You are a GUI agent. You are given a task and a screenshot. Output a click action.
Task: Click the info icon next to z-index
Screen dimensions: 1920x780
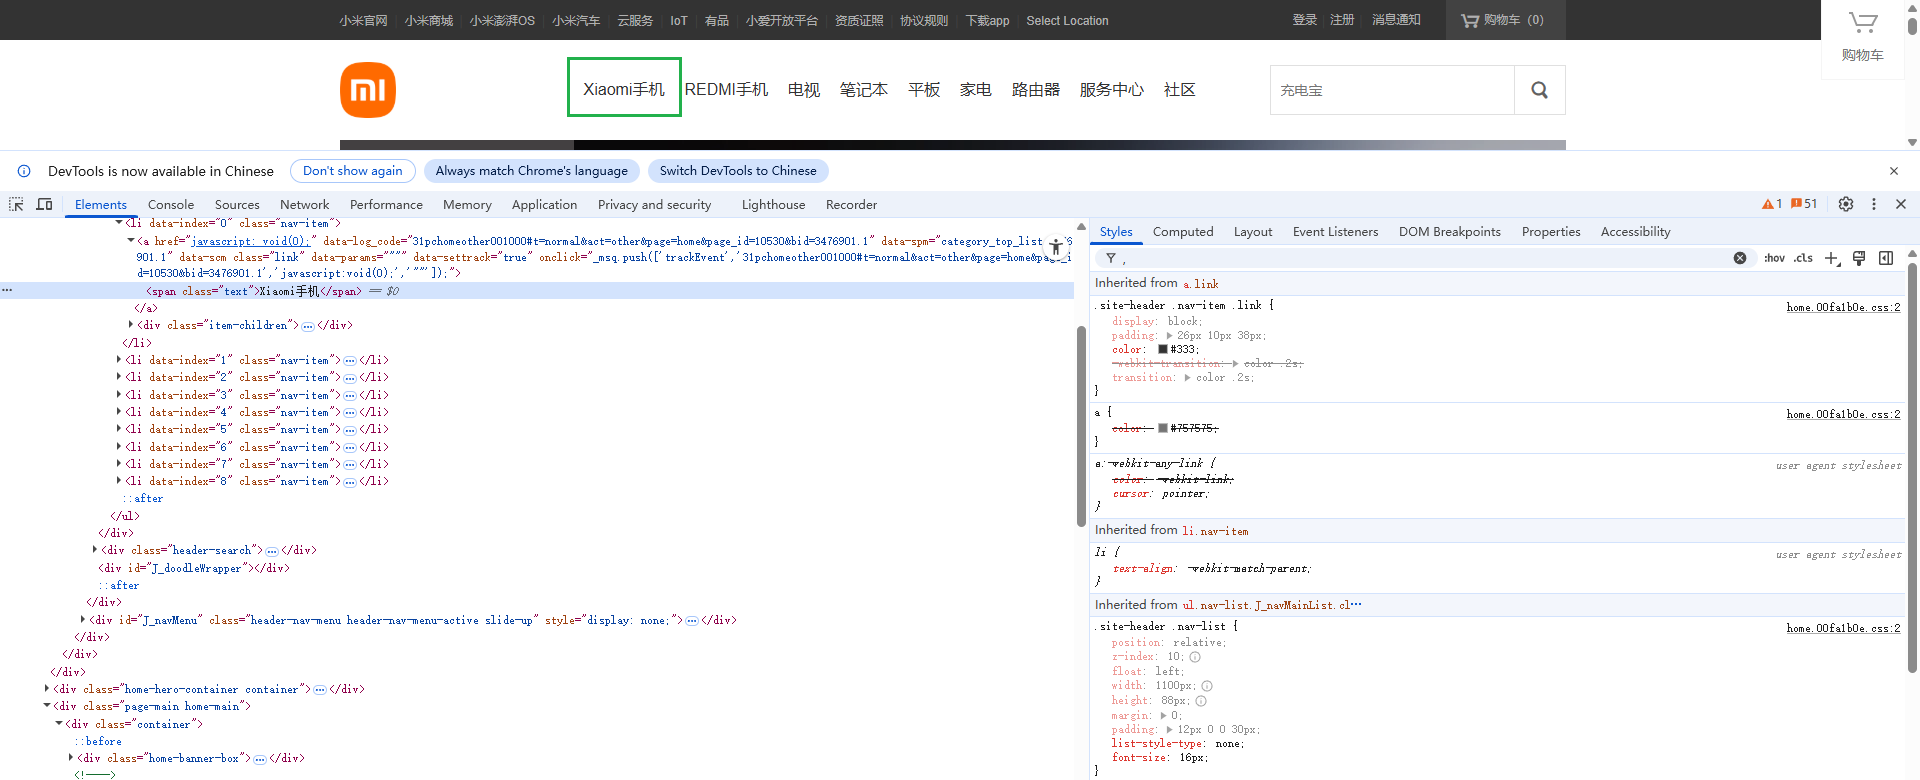[x=1195, y=657]
